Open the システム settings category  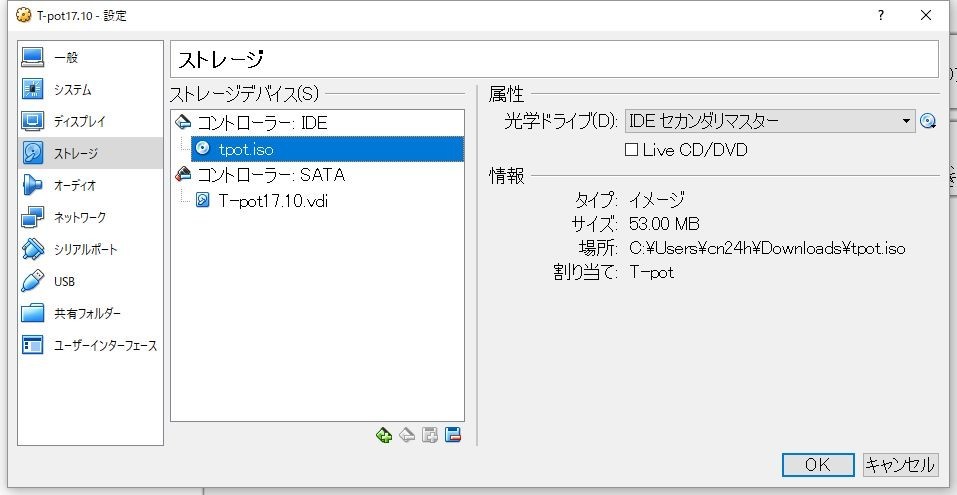pos(90,90)
